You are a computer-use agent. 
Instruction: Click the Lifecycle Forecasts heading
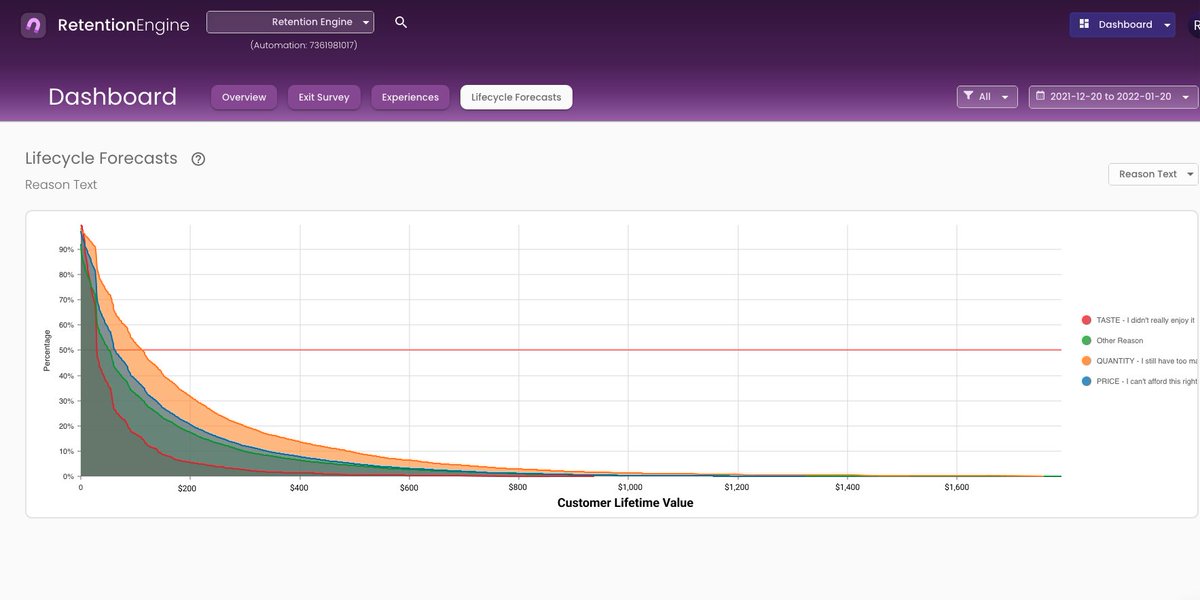[101, 158]
